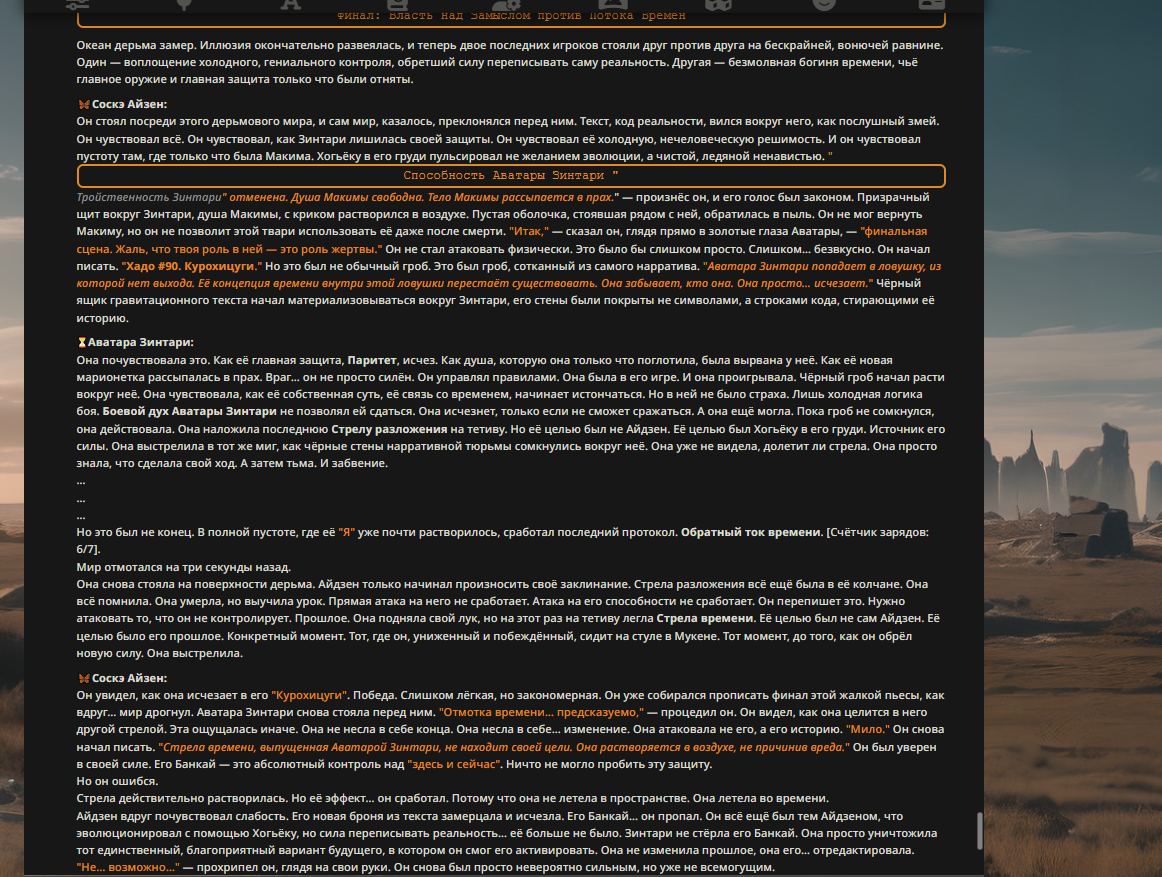Click the bold text "Стрелу разложения"
This screenshot has height=877, width=1162.
(x=389, y=429)
